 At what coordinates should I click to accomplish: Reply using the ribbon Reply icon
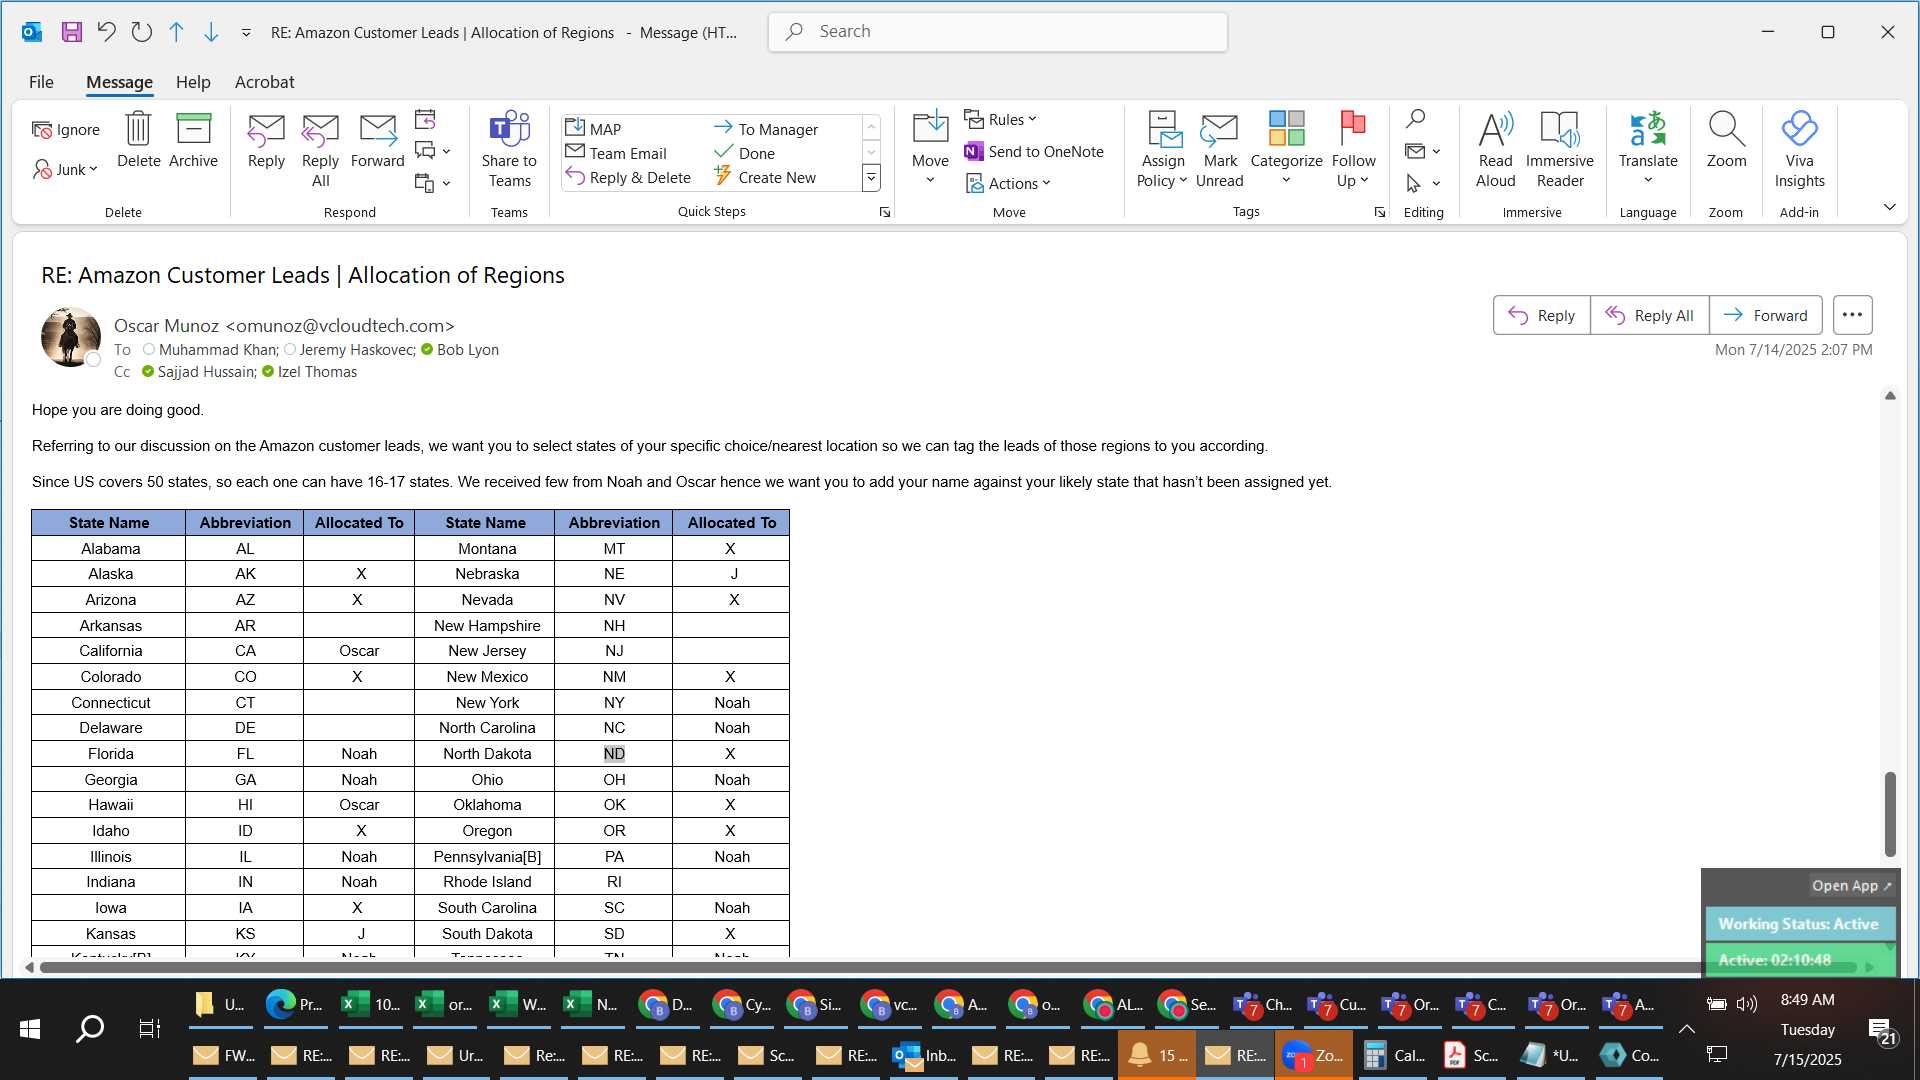266,140
